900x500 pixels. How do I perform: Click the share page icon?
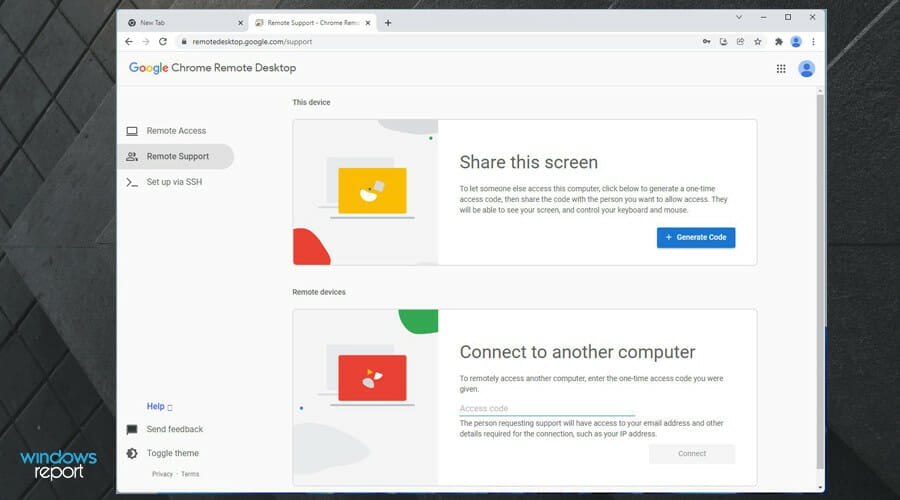point(740,41)
